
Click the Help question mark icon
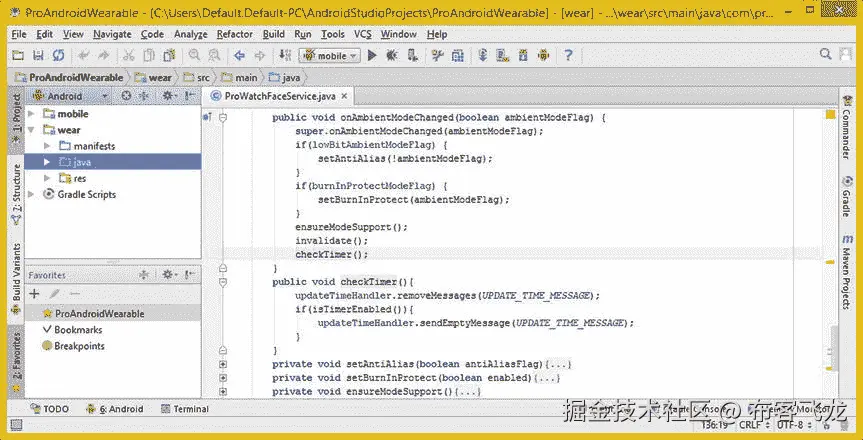[x=569, y=55]
